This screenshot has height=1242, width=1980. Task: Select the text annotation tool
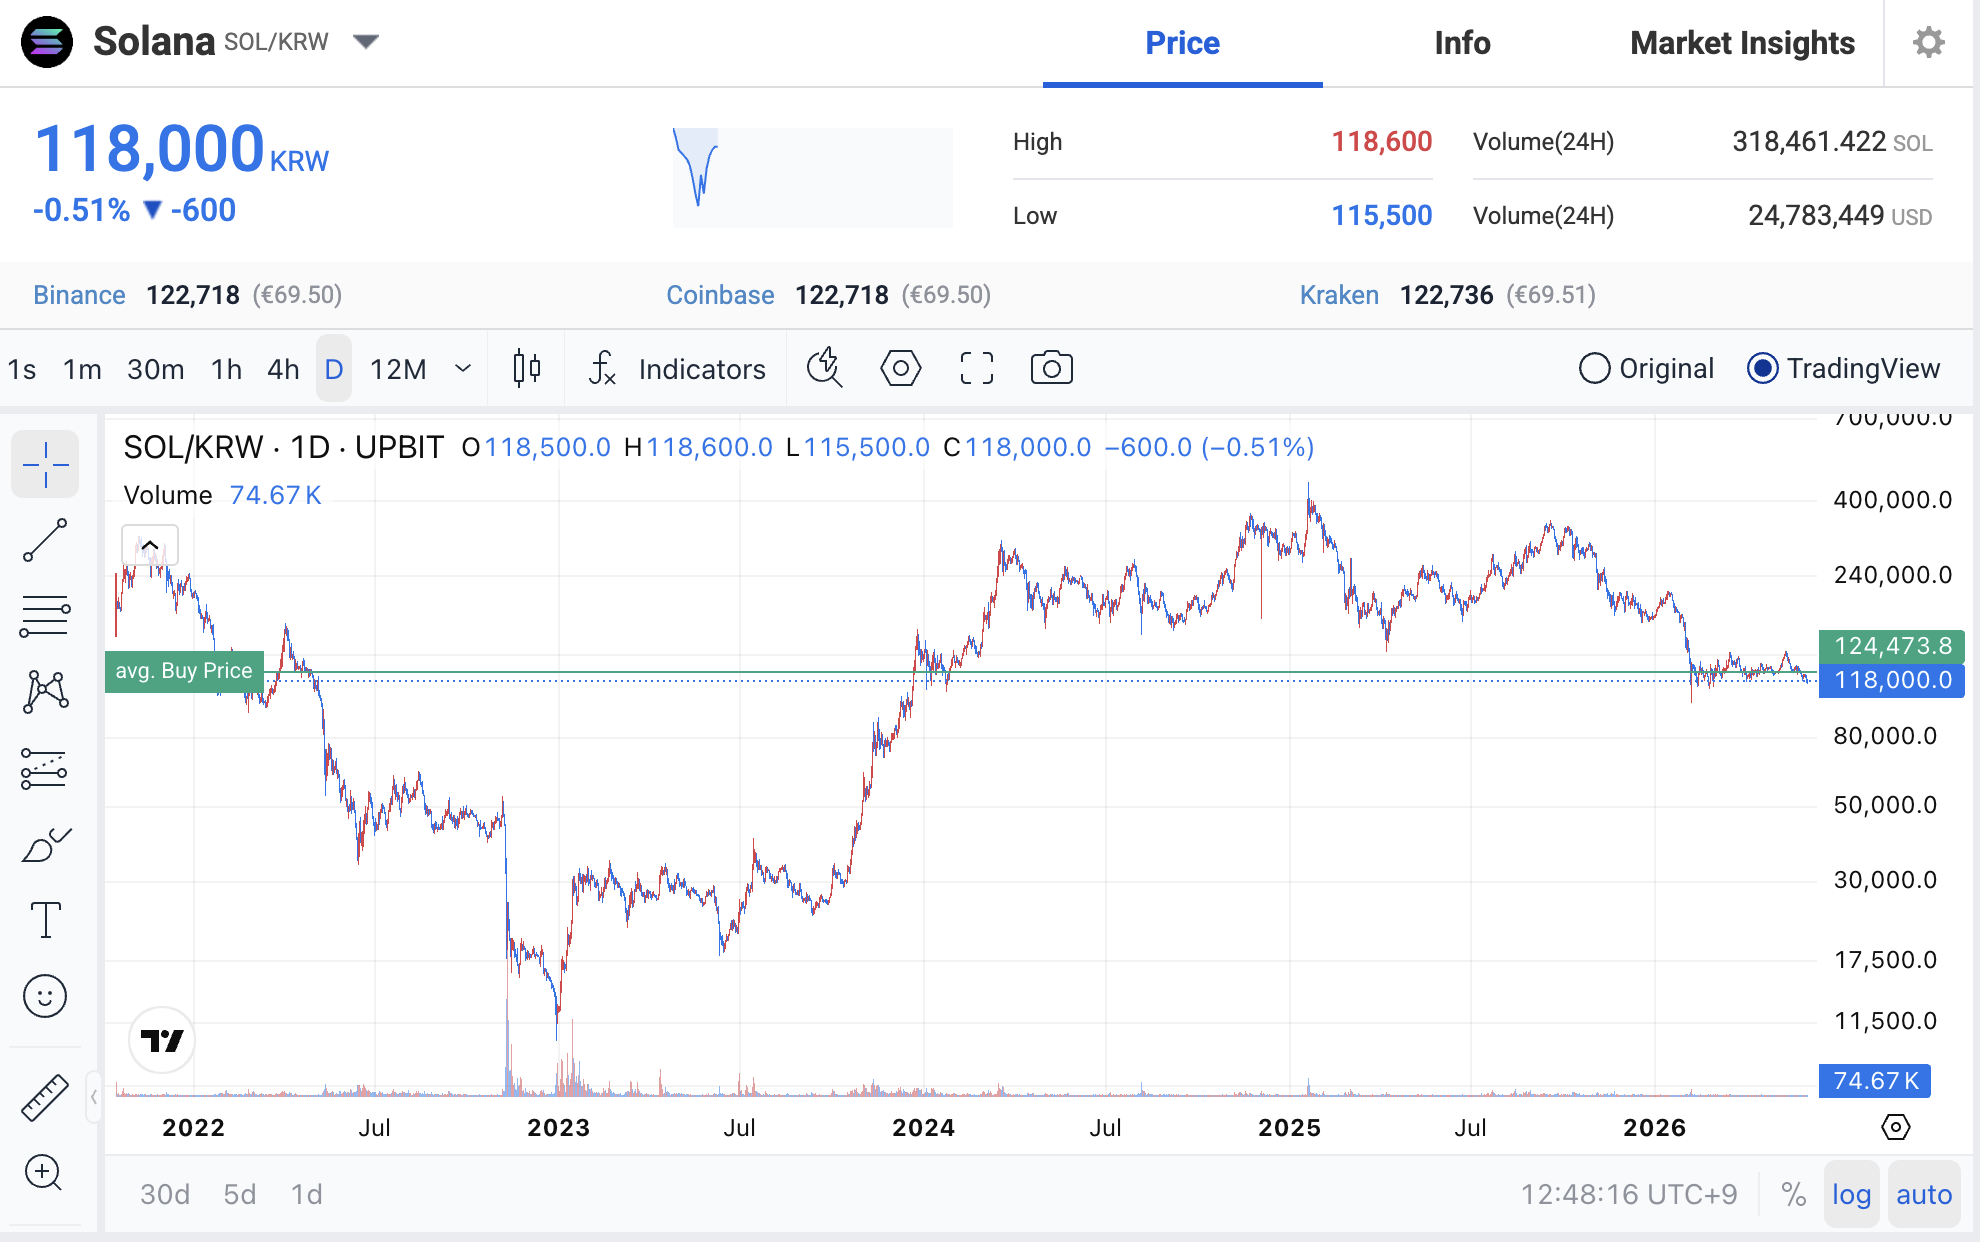pyautogui.click(x=45, y=920)
